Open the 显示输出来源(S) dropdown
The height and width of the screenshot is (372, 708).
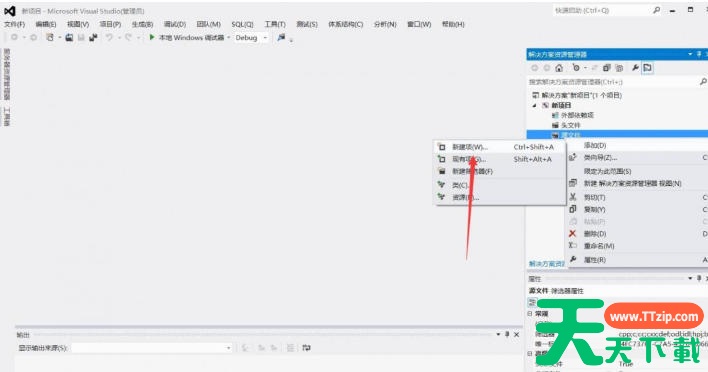pyautogui.click(x=152, y=348)
